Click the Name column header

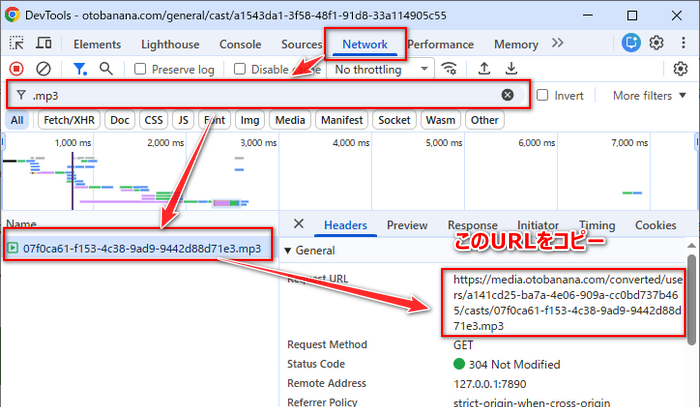tap(21, 224)
